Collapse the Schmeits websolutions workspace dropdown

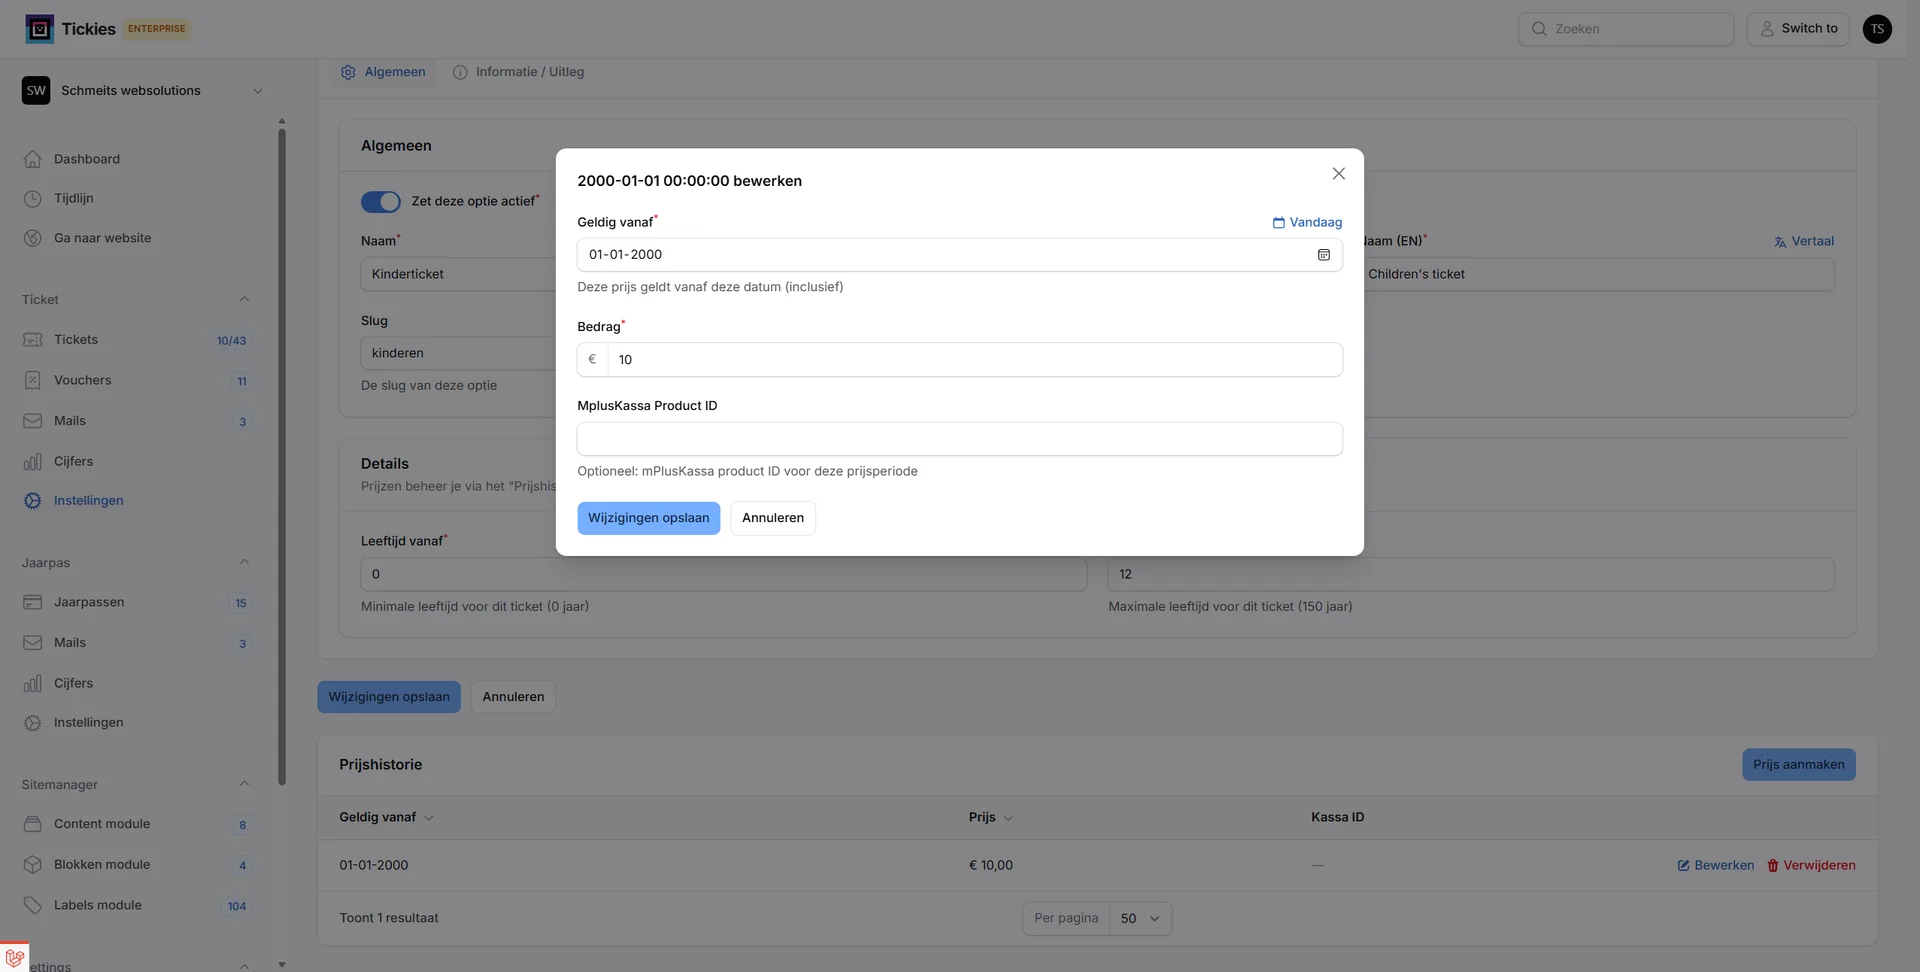[258, 90]
